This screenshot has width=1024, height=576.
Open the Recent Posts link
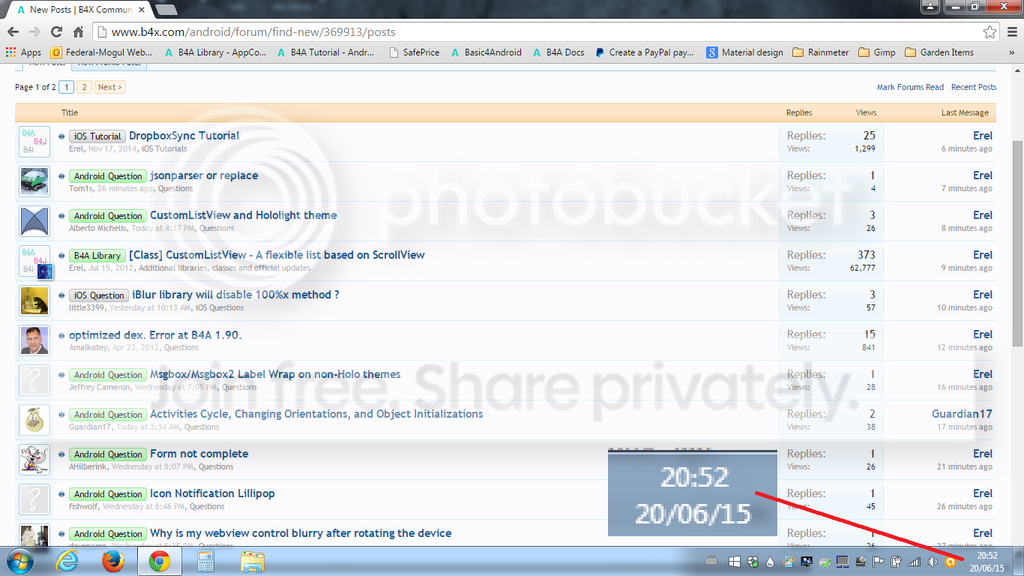[x=974, y=87]
